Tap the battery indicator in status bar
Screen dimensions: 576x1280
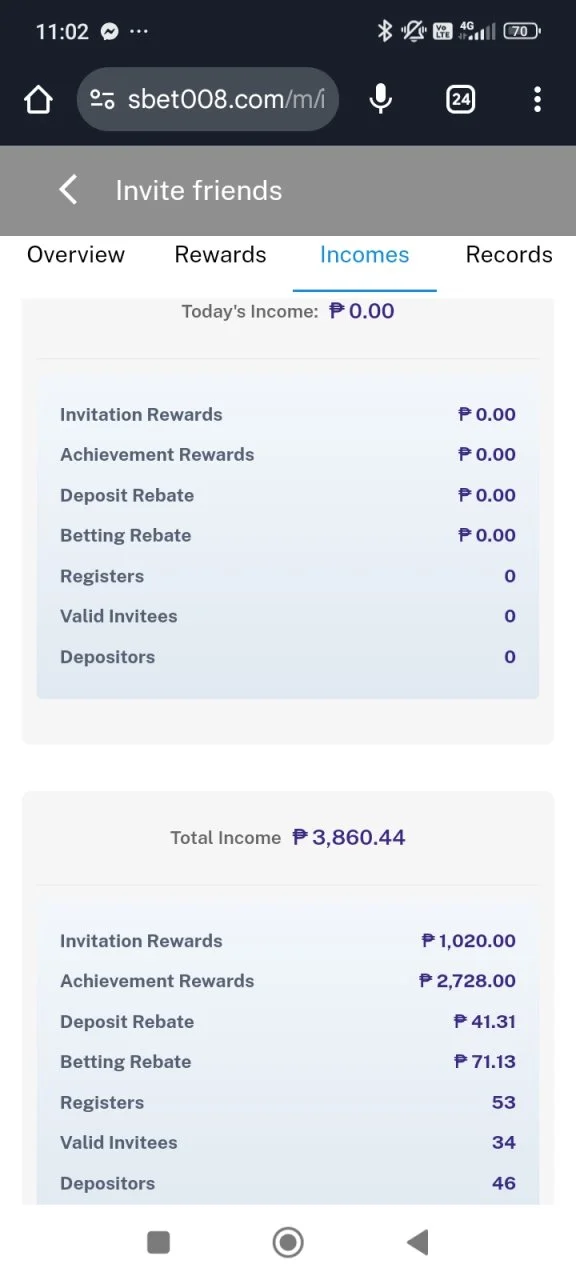click(x=522, y=31)
